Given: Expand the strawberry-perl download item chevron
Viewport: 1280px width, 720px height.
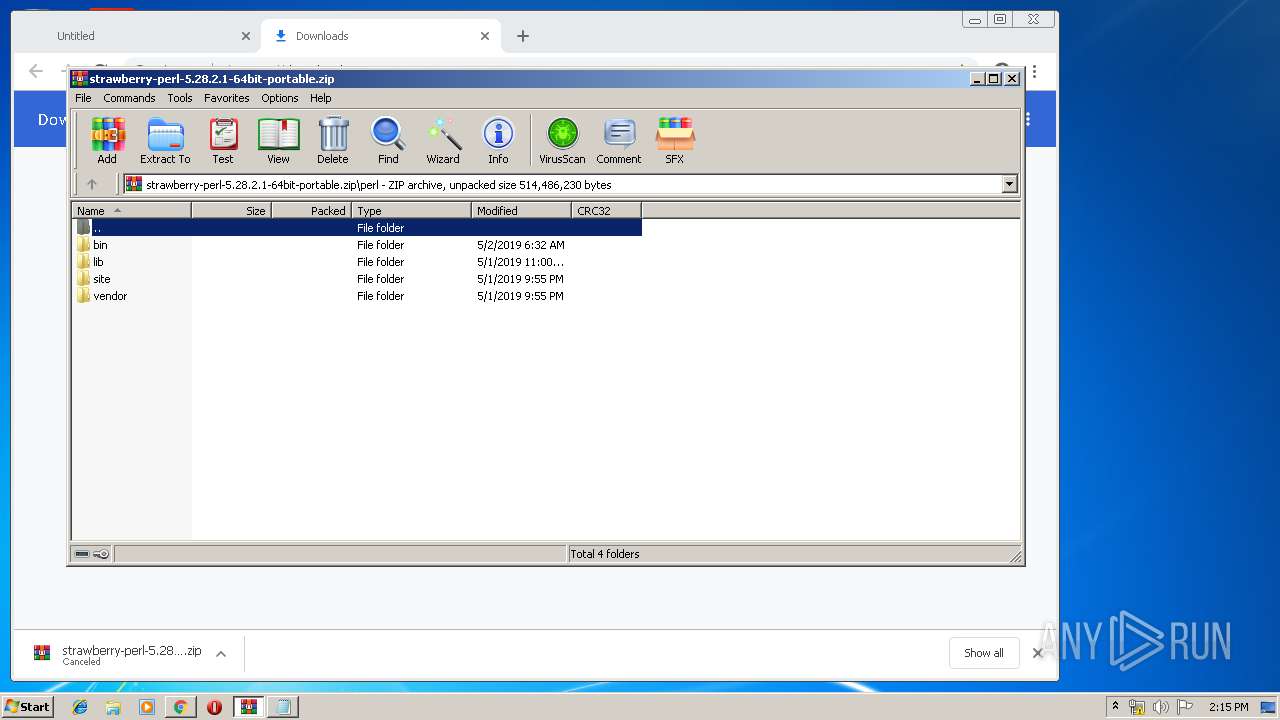Looking at the screenshot, I should (x=221, y=654).
